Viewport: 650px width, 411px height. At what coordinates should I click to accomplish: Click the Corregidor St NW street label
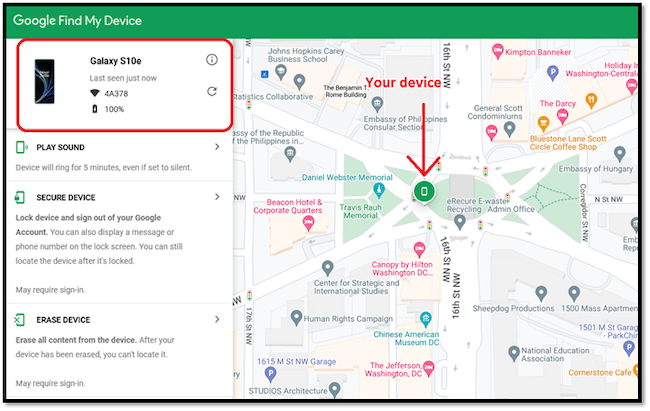583,212
